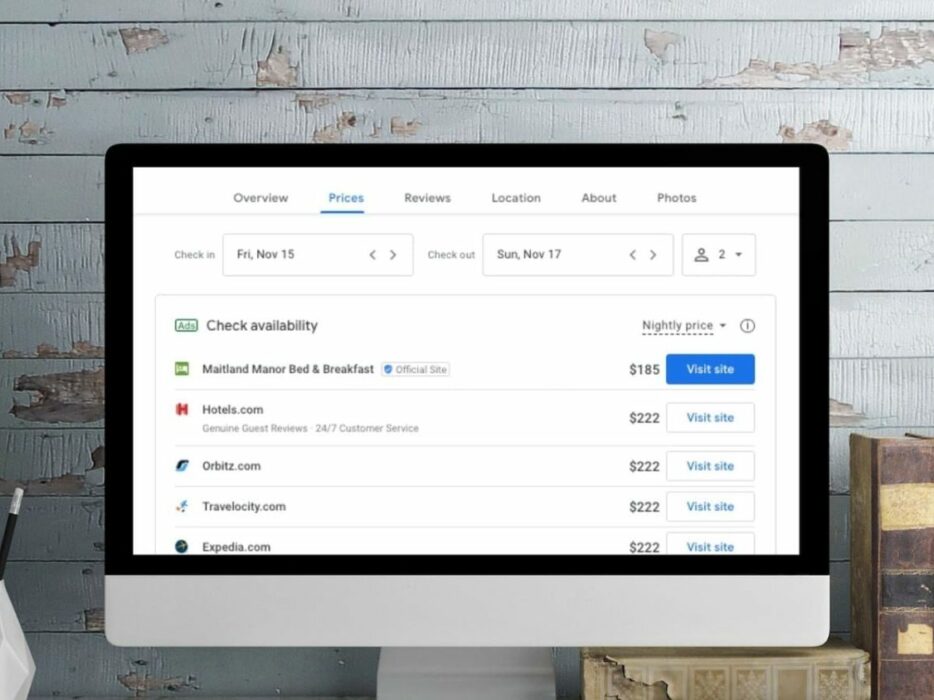Visit site for Expedia.com
This screenshot has width=934, height=700.
(710, 544)
